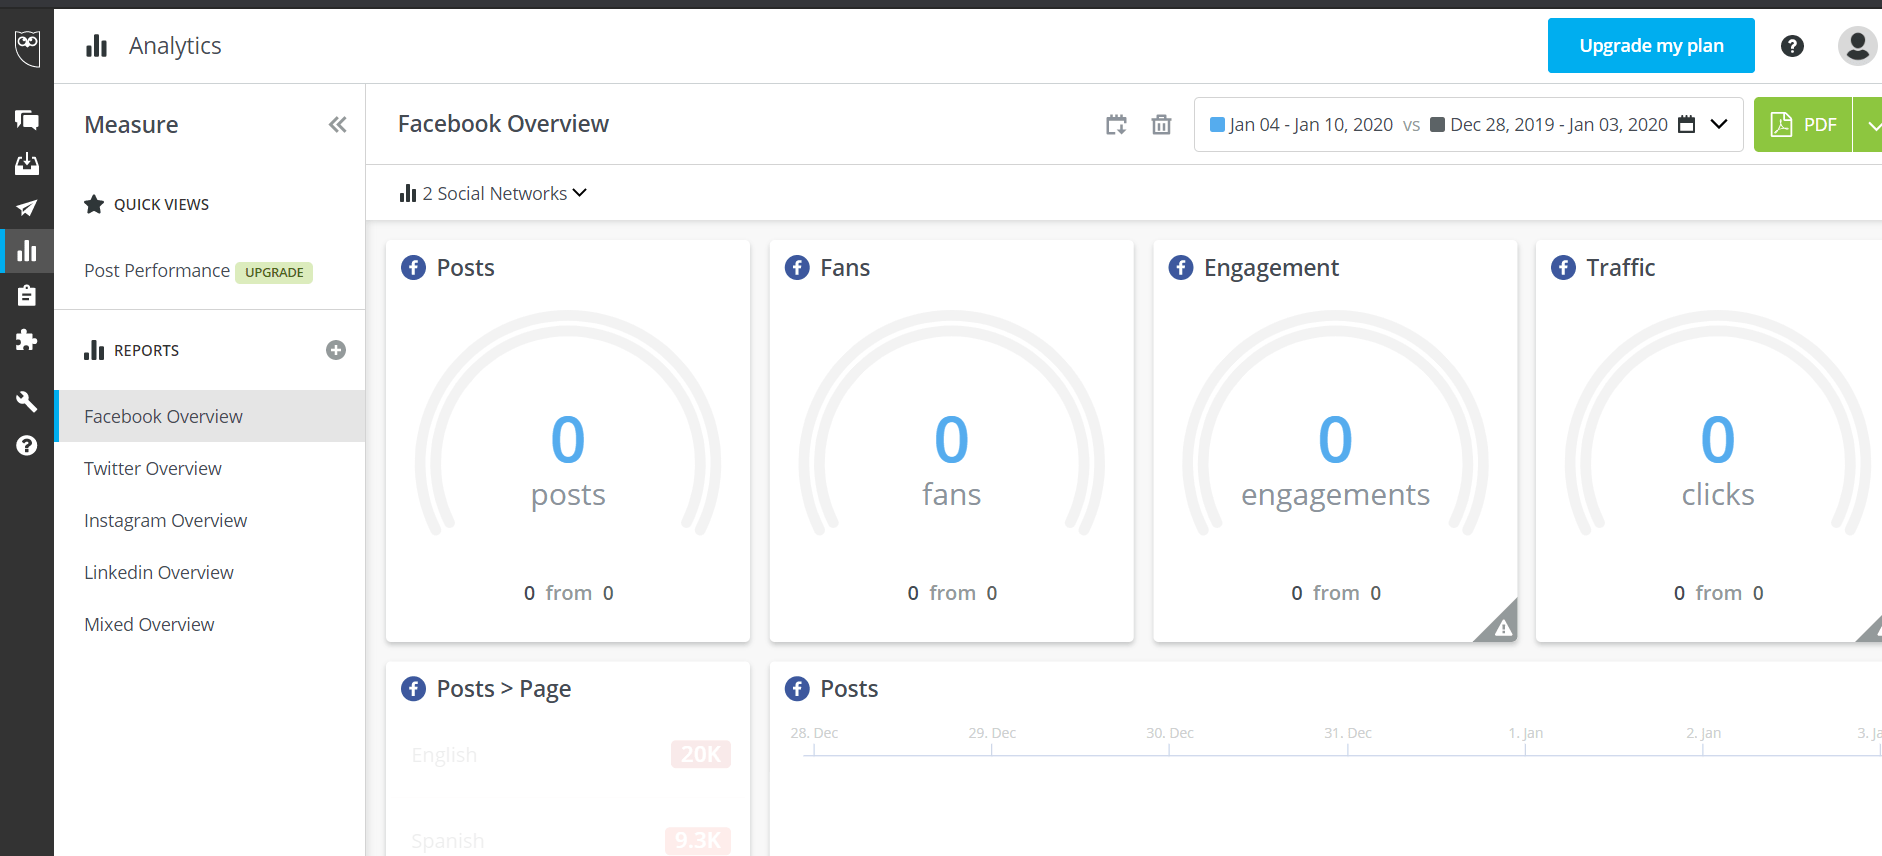Click the Facebook Overview page heading

[503, 124]
